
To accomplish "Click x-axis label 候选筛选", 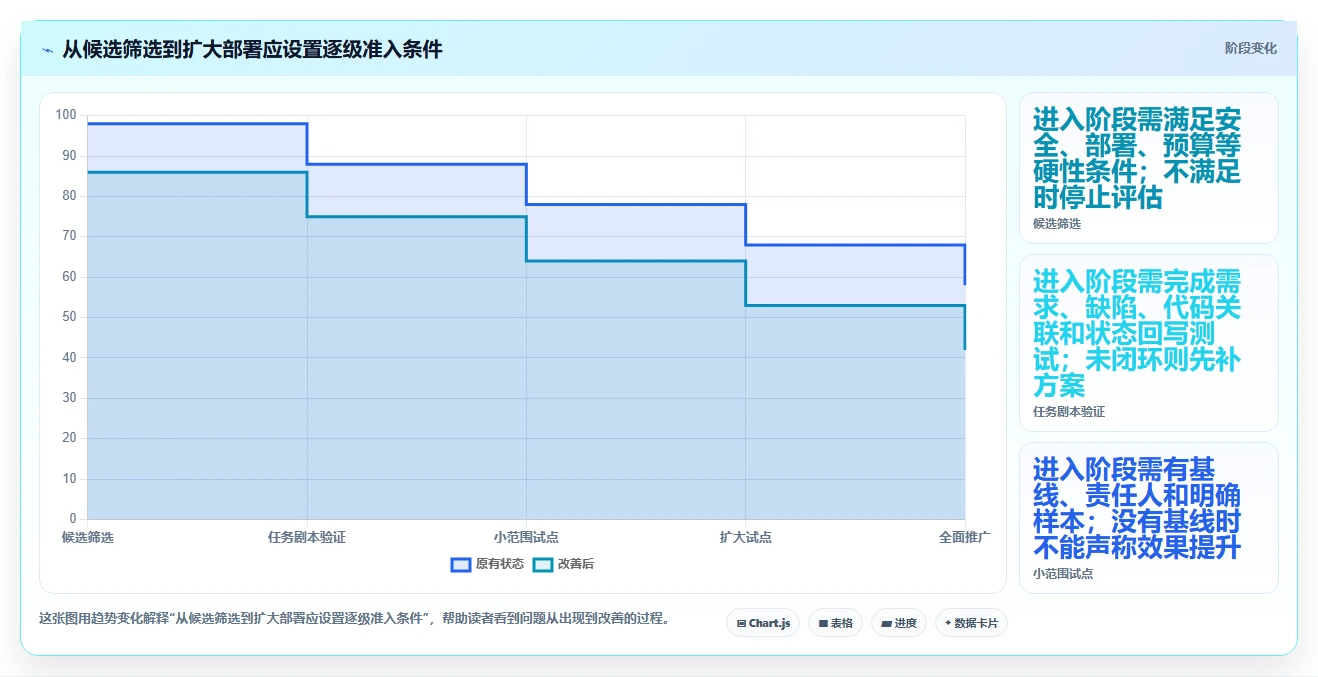I will (x=88, y=537).
